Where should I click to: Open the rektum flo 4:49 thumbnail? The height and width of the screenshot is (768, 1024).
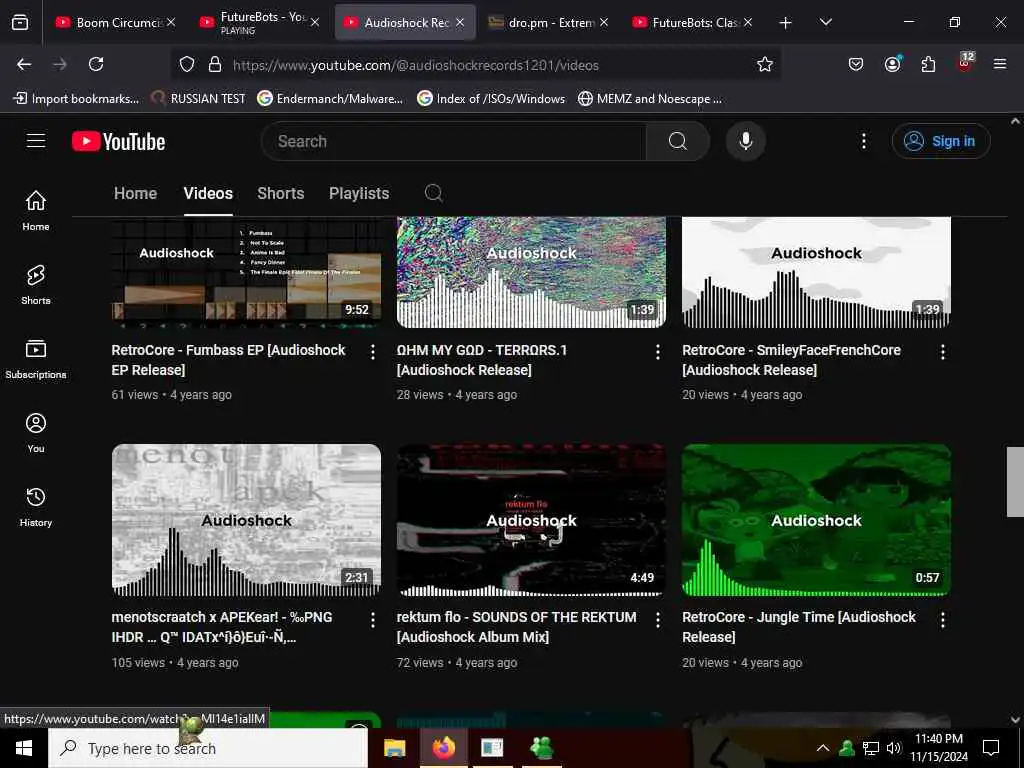[531, 520]
